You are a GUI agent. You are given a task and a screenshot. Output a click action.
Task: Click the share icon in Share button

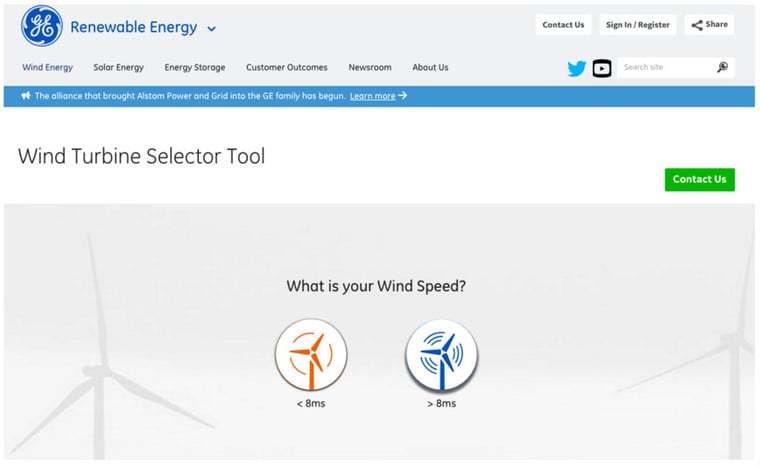pos(697,25)
